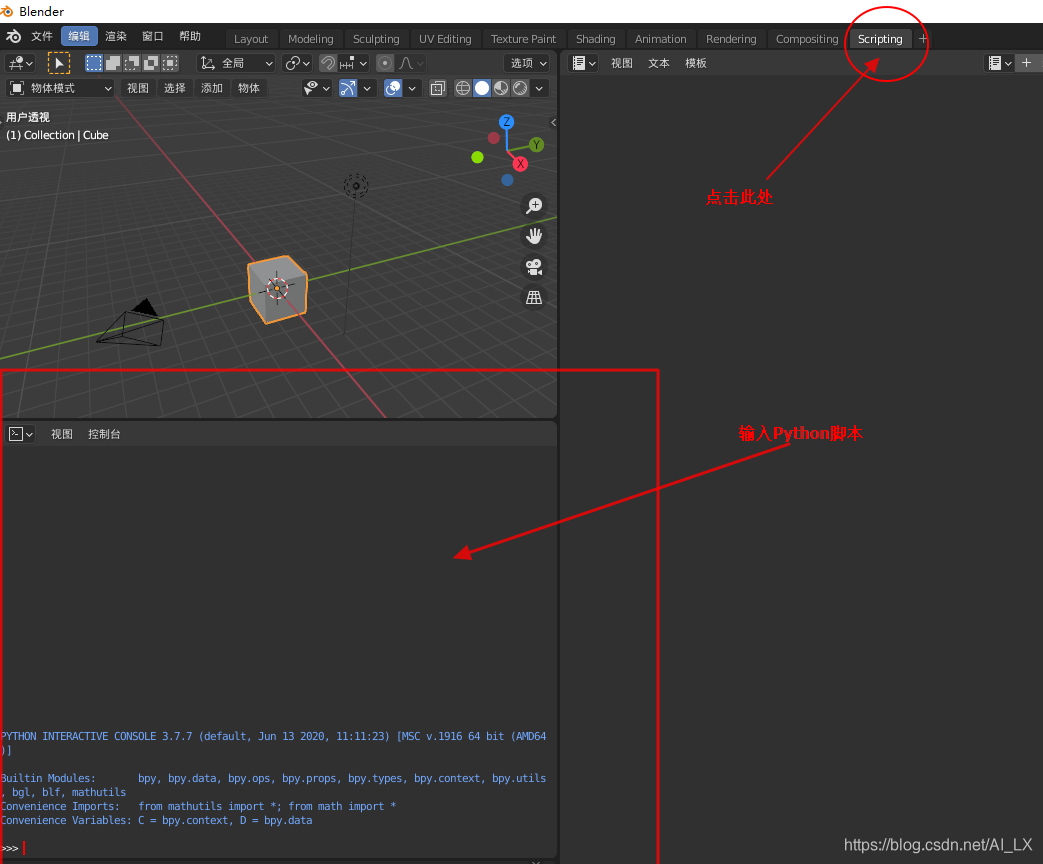Click the 模板 menu in text editor header

(x=696, y=63)
